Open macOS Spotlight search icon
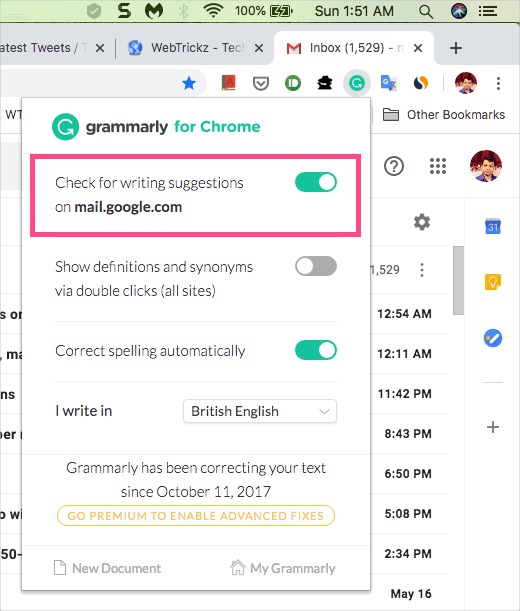 [426, 12]
